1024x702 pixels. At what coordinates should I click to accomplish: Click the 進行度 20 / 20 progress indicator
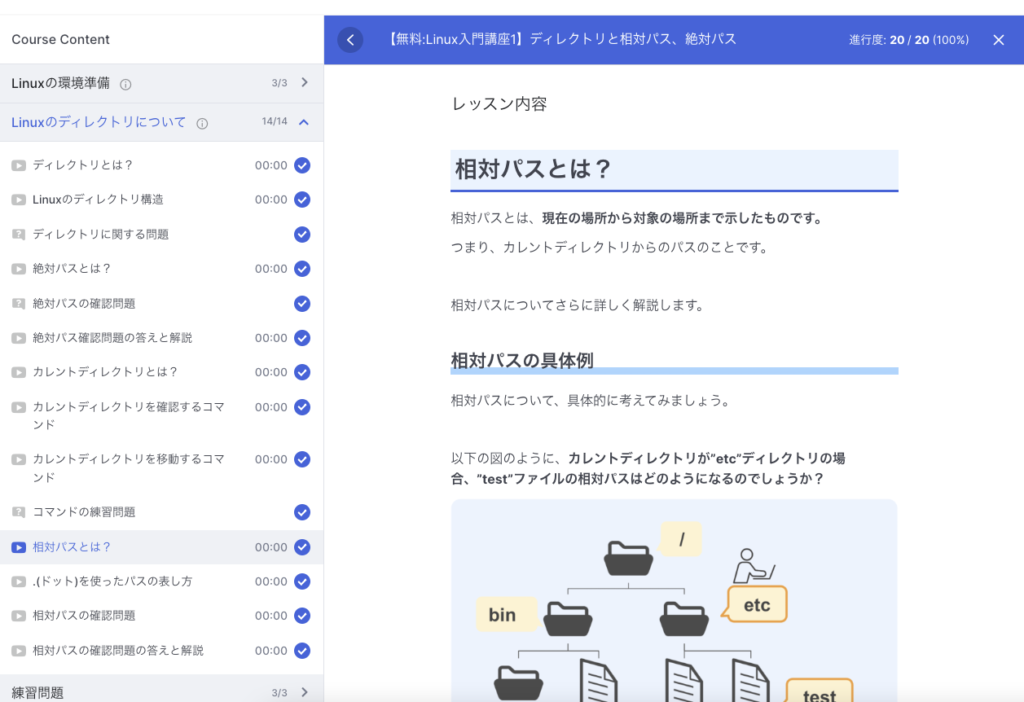click(908, 40)
